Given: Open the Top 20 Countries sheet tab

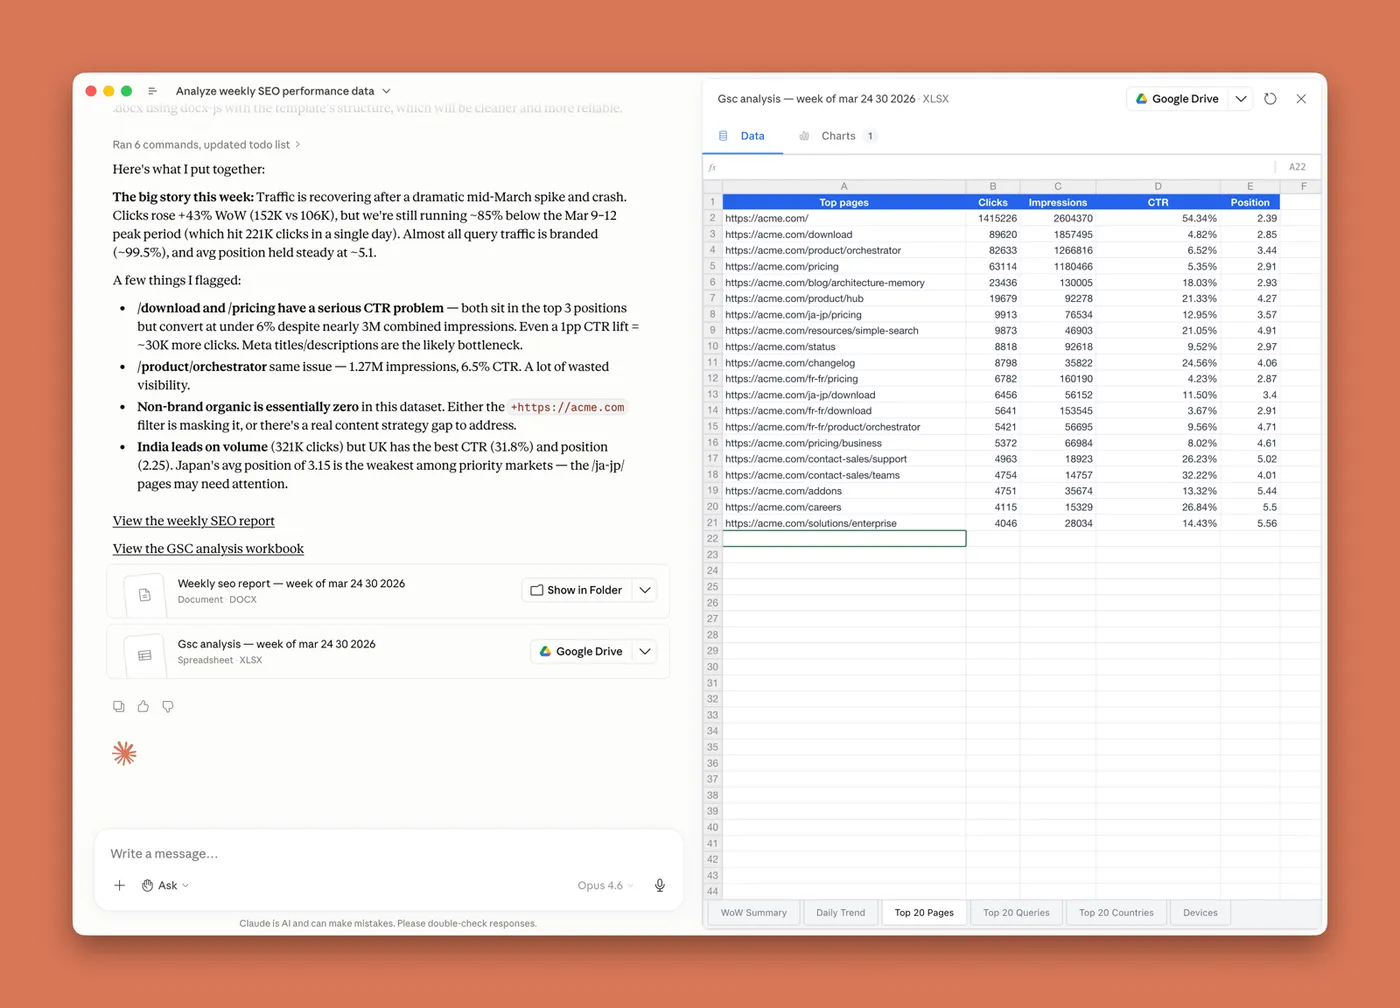Looking at the screenshot, I should tap(1116, 913).
